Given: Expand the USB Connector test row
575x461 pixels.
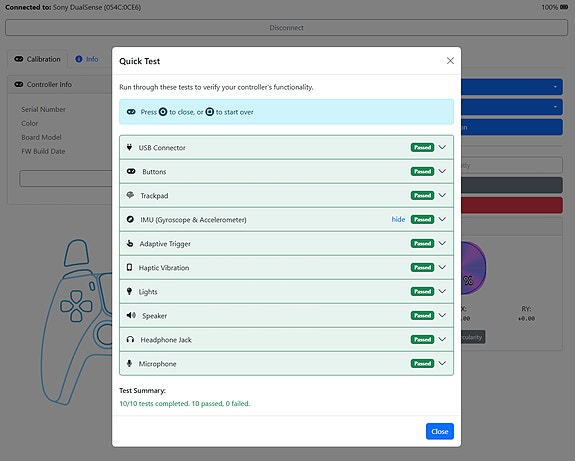Looking at the screenshot, I should tap(286, 147).
